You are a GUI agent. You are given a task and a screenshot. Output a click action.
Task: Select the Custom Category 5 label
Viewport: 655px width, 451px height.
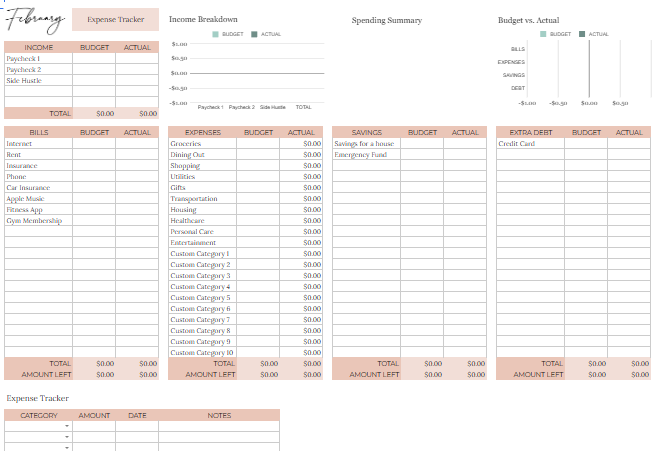(200, 298)
